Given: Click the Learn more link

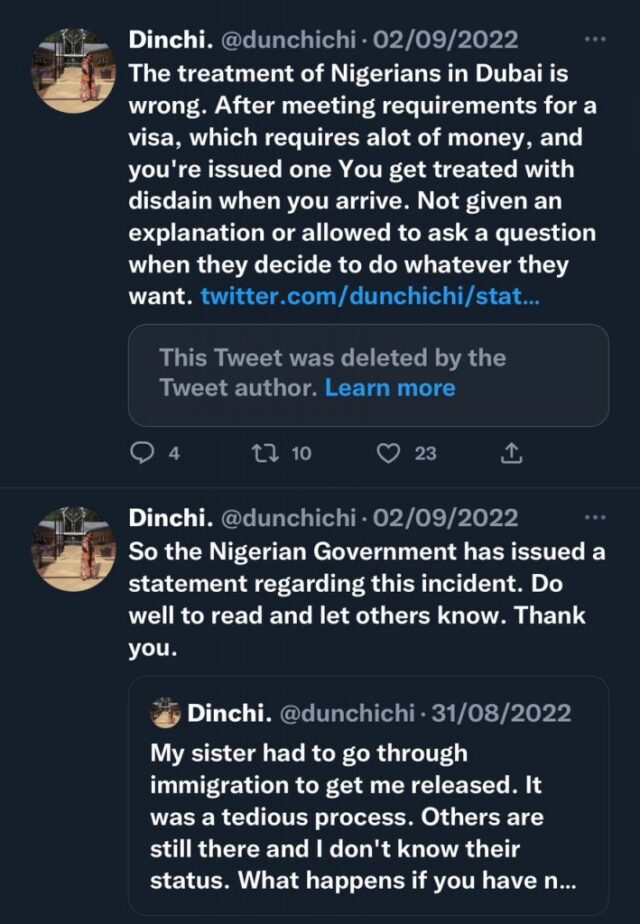Looking at the screenshot, I should [390, 388].
